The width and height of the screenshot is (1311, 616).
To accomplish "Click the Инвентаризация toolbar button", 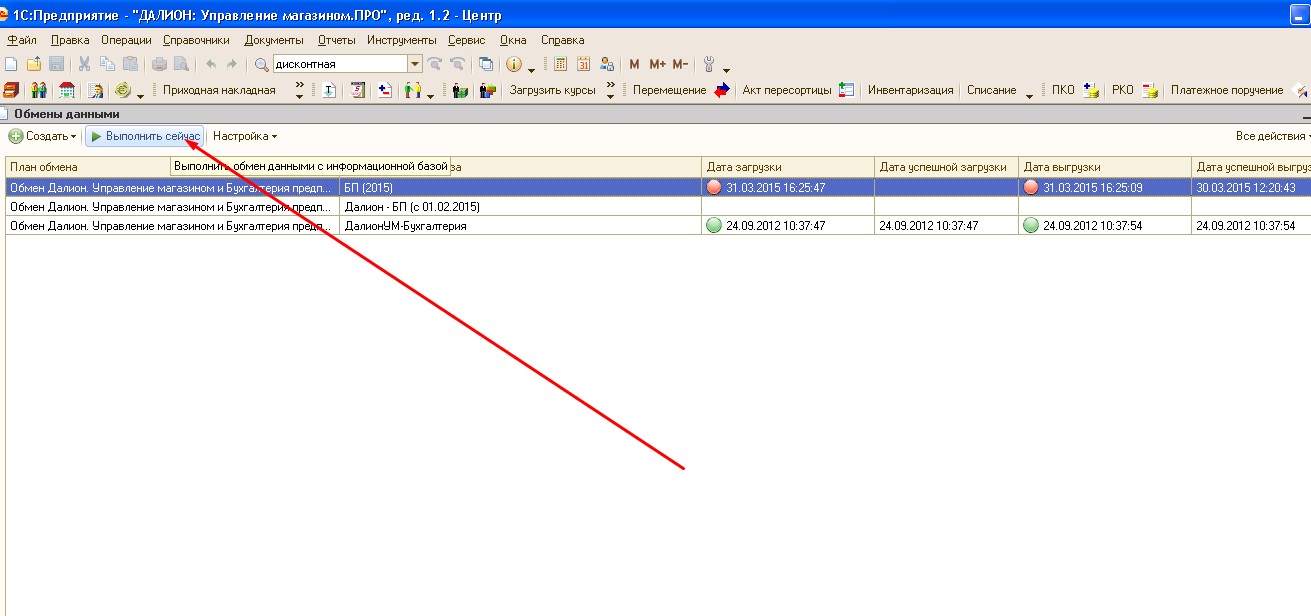I will point(910,90).
